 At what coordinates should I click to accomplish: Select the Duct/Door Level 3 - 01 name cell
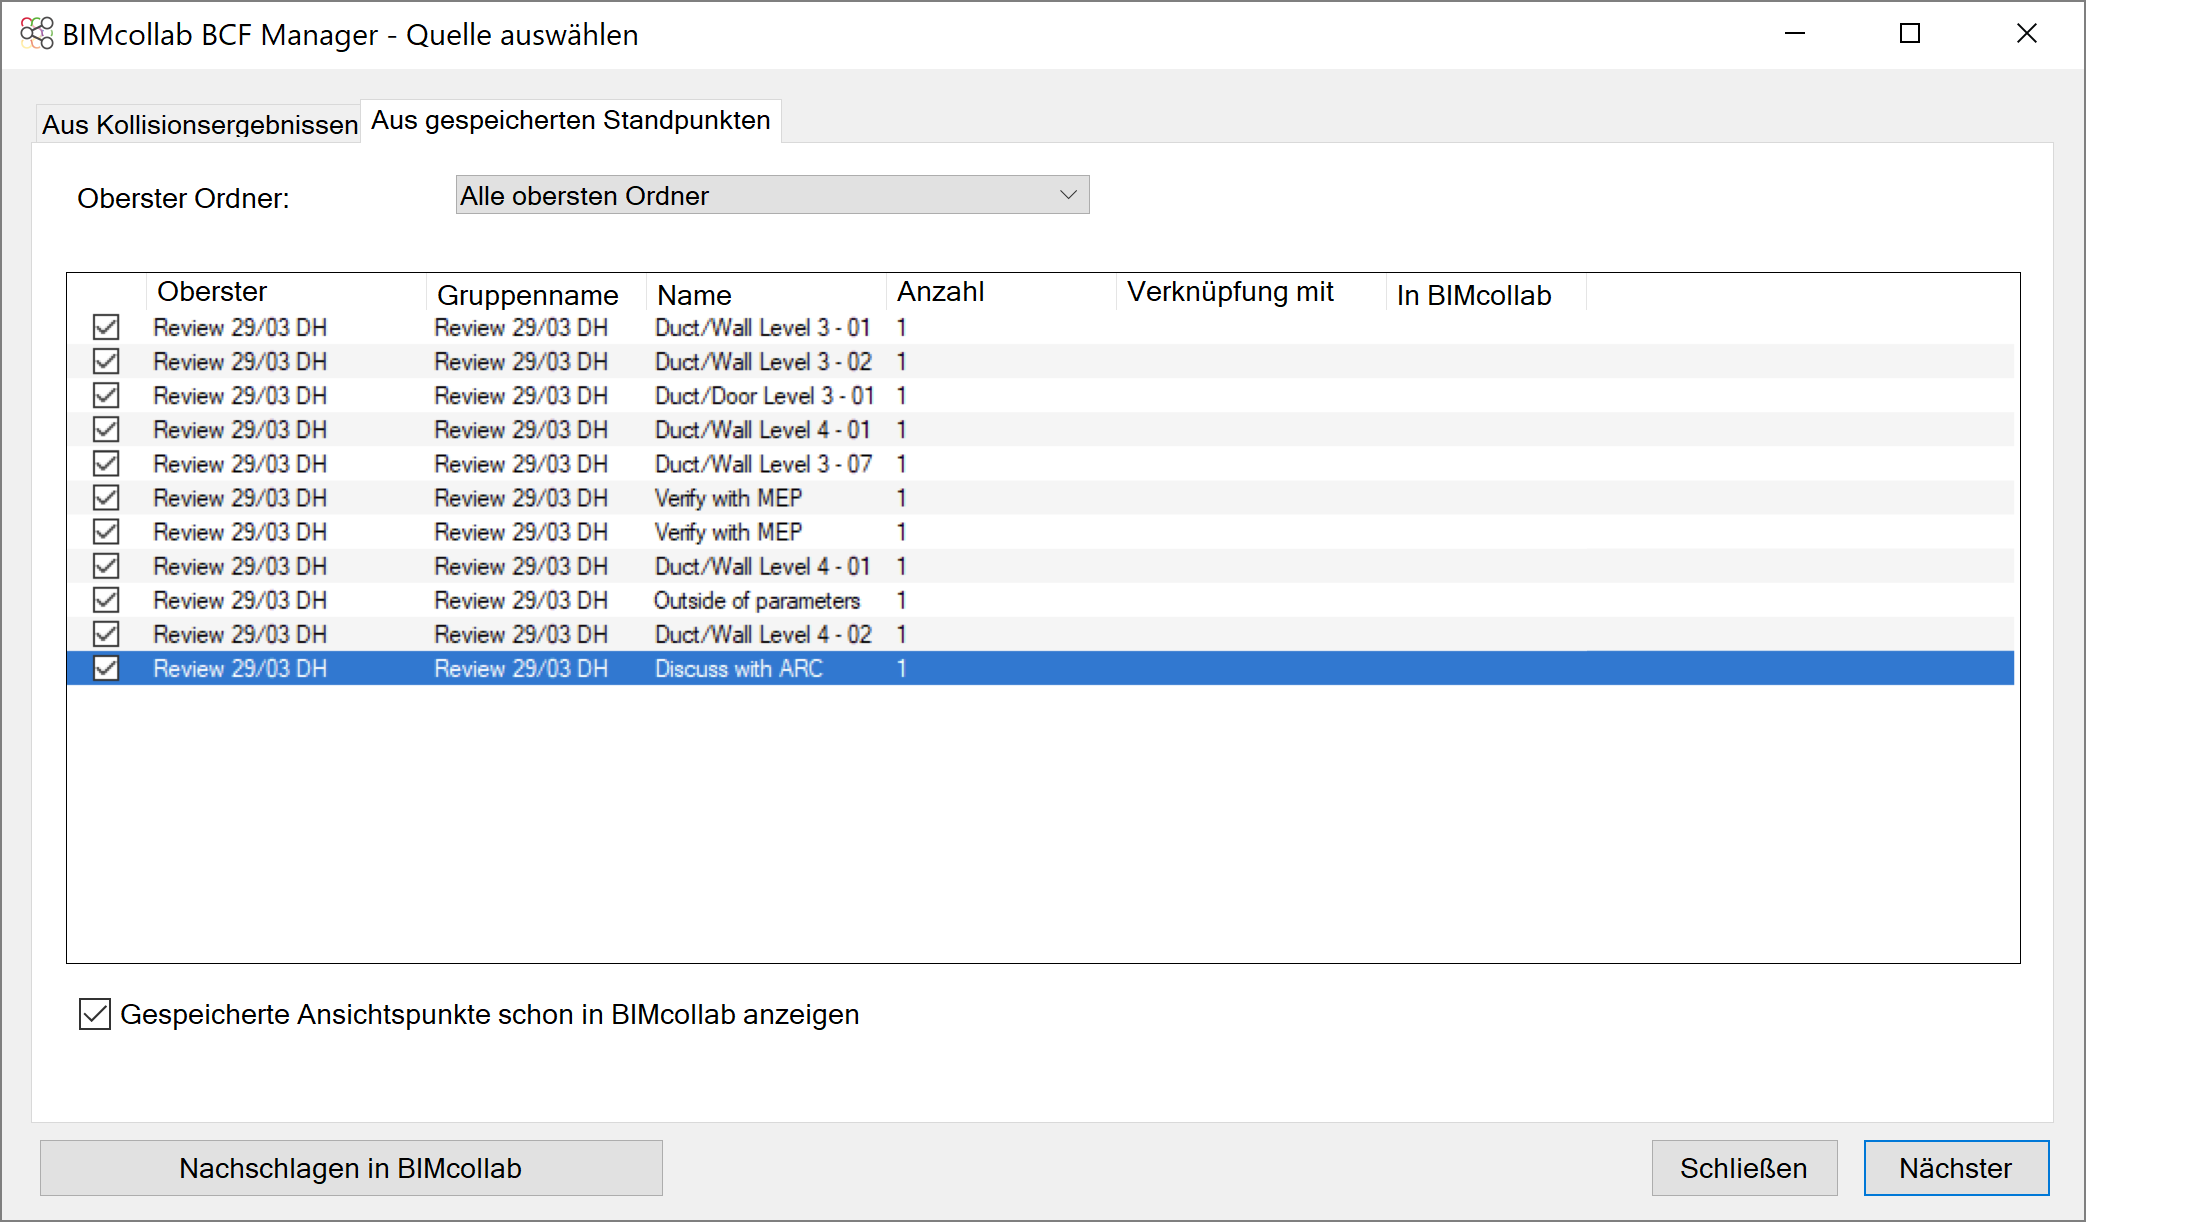click(x=765, y=396)
